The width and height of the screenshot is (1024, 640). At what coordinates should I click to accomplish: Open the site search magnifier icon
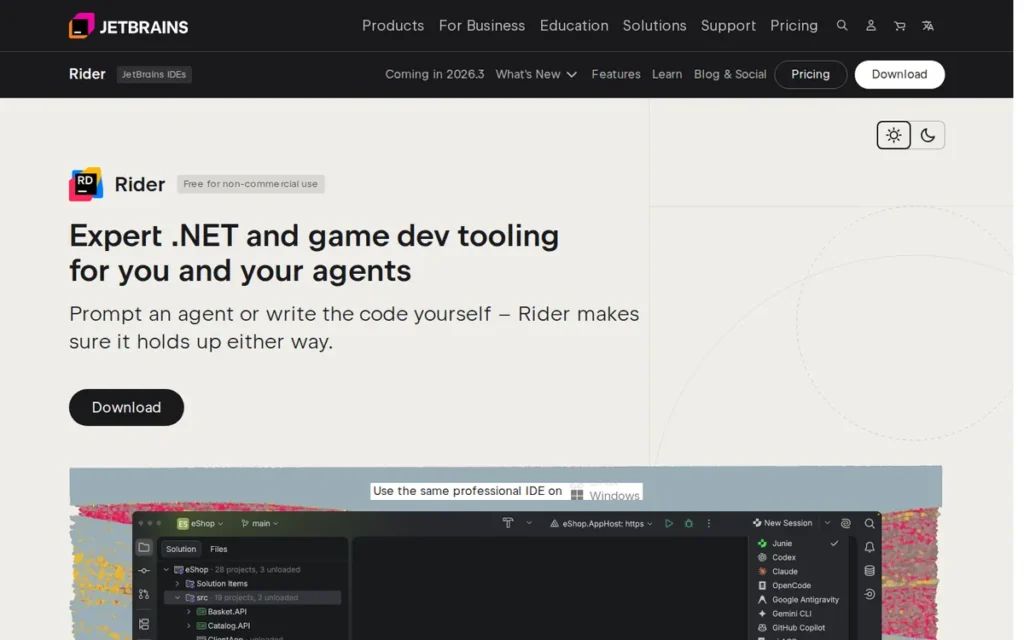click(x=842, y=25)
